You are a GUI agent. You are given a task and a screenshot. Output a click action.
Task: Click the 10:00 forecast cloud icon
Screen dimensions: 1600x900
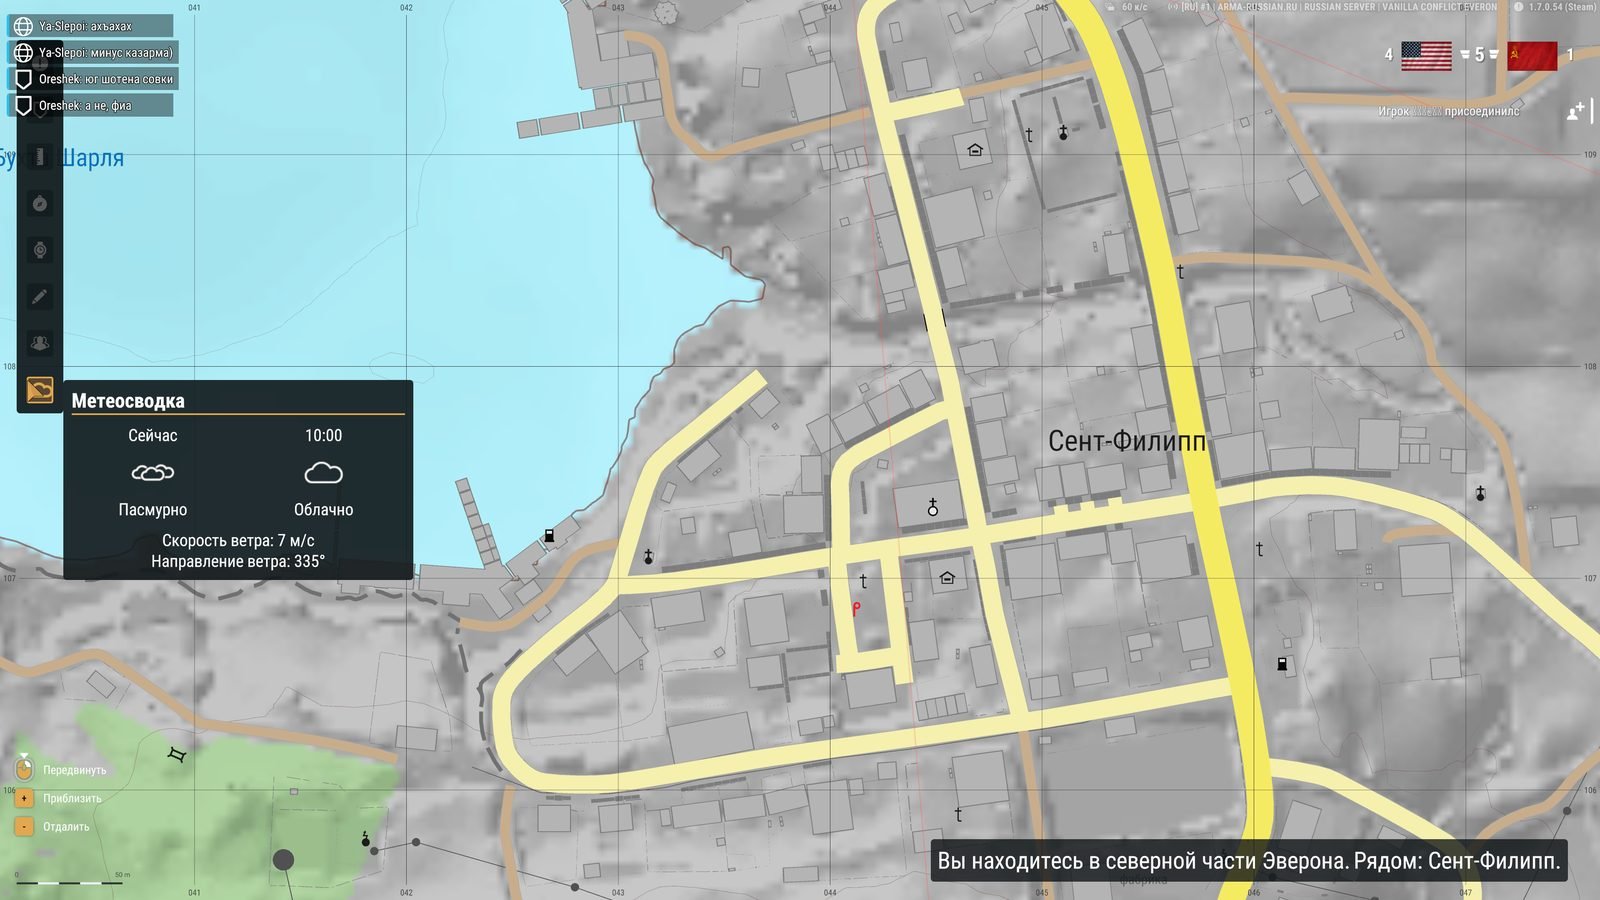(323, 472)
